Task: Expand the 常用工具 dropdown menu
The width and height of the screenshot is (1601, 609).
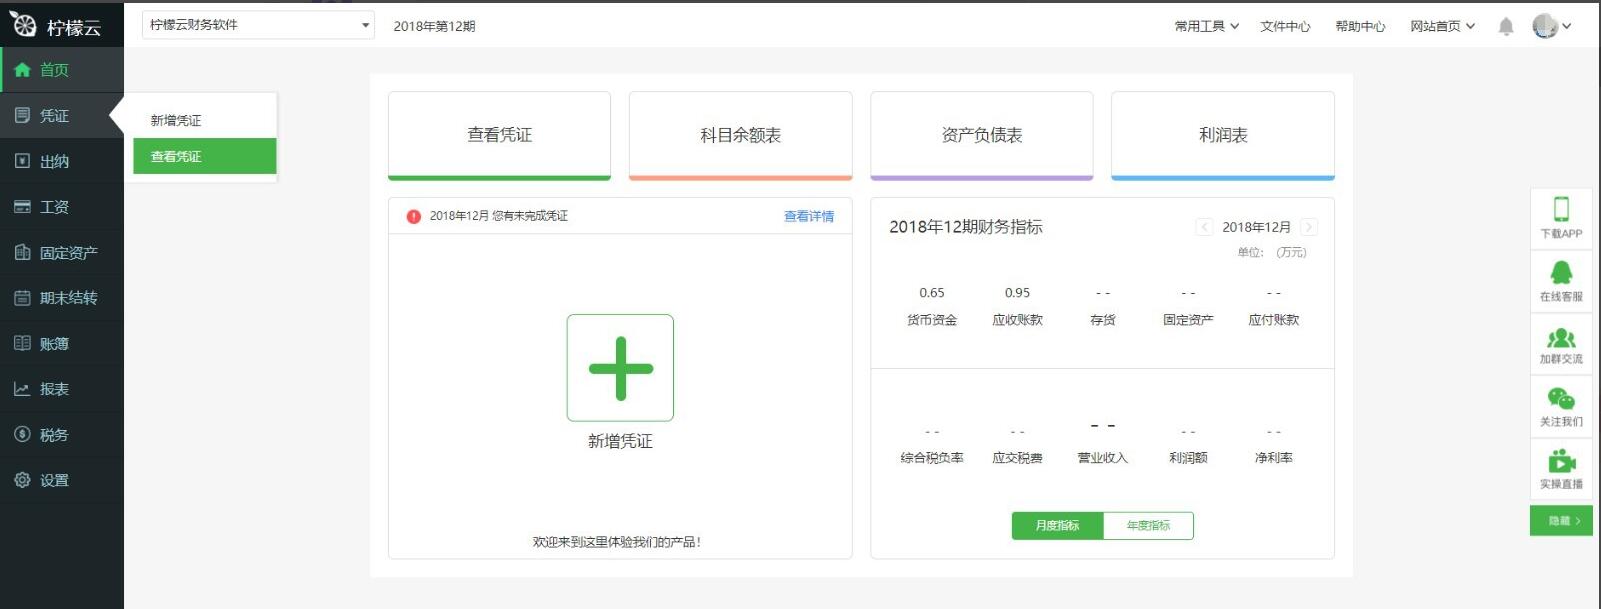Action: [x=1206, y=26]
